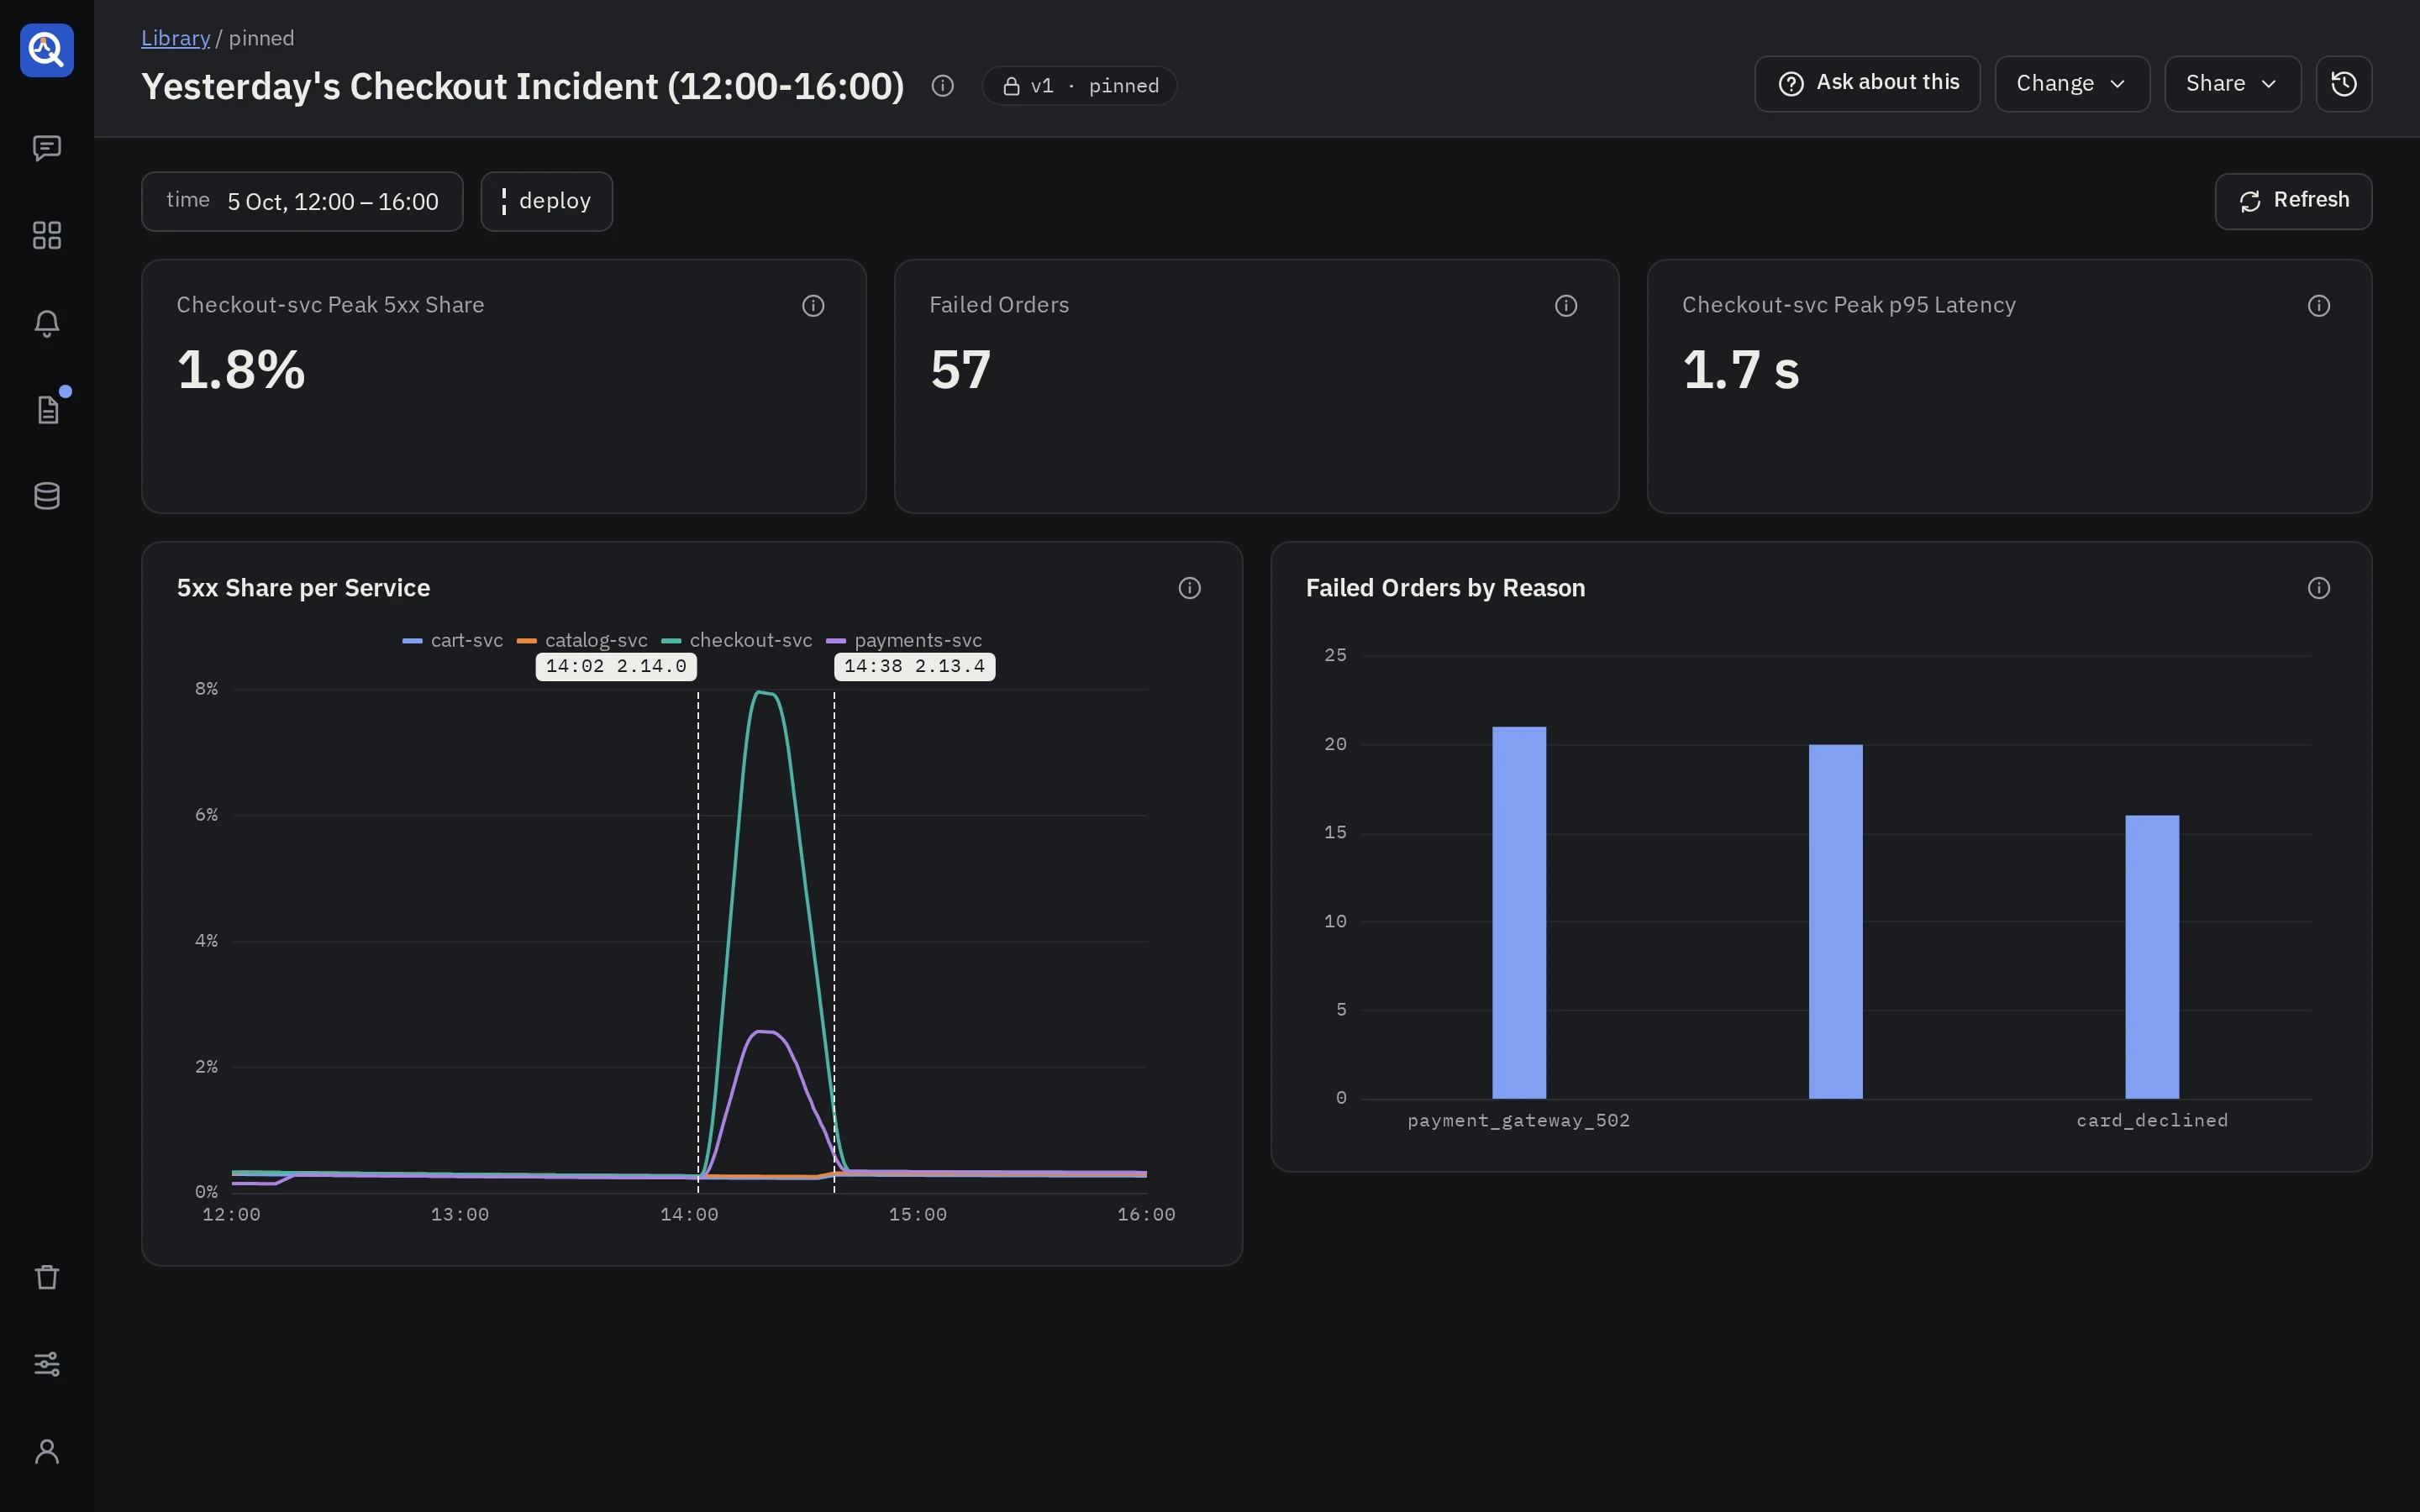Click the Ask about this button
2420x1512 pixels.
point(1867,84)
